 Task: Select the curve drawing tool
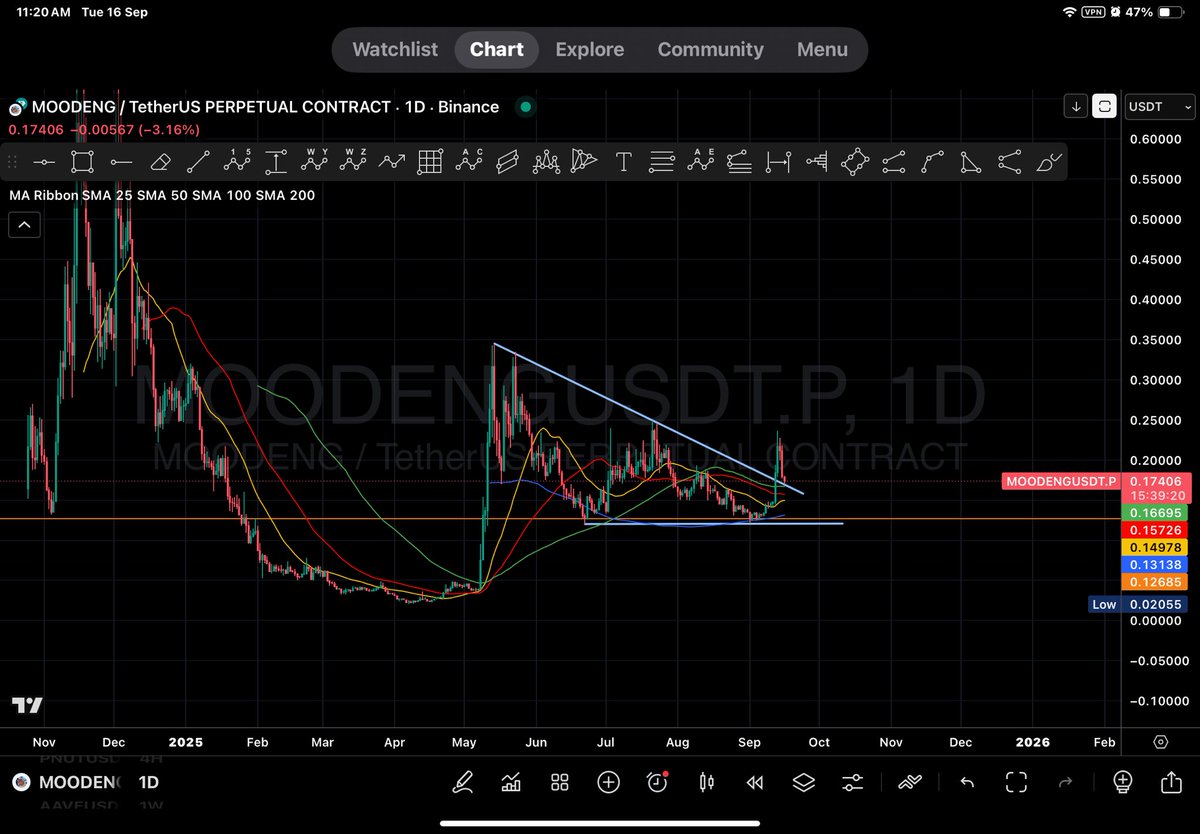point(932,161)
